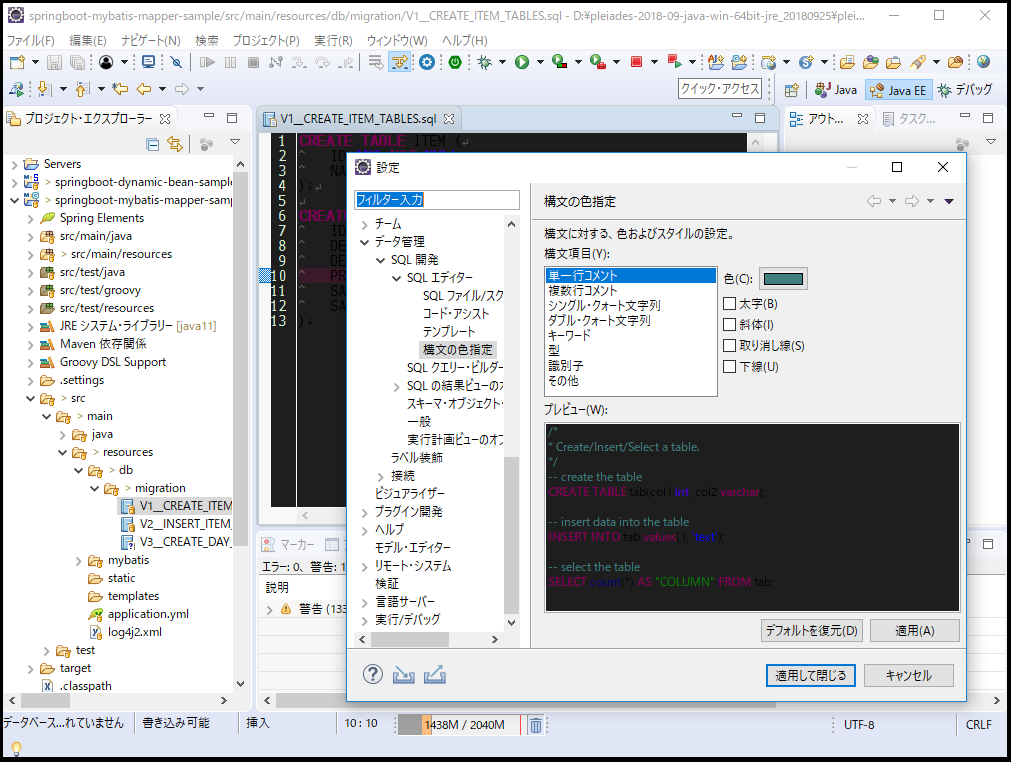Open the 色(C) color swatch picker
The image size is (1011, 762).
pos(783,278)
